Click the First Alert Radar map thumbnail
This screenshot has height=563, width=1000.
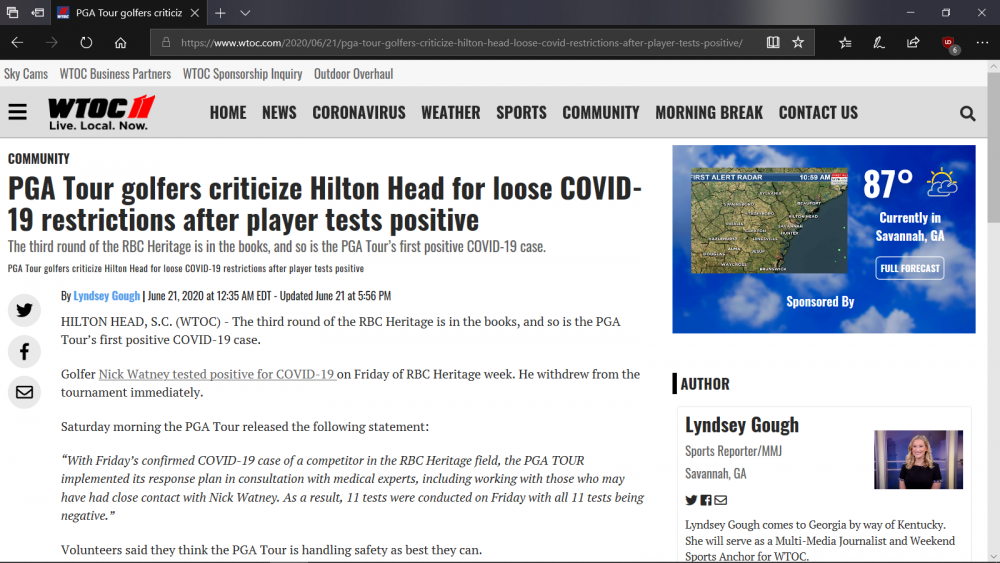pos(769,221)
